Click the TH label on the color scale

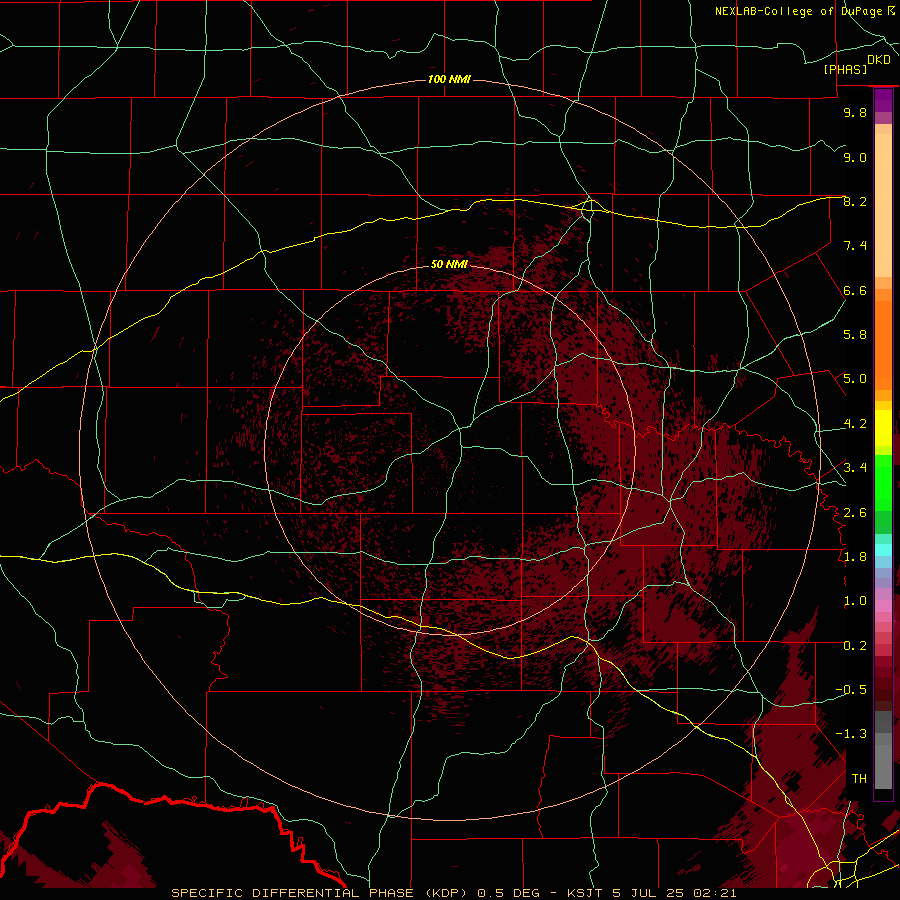[x=859, y=779]
